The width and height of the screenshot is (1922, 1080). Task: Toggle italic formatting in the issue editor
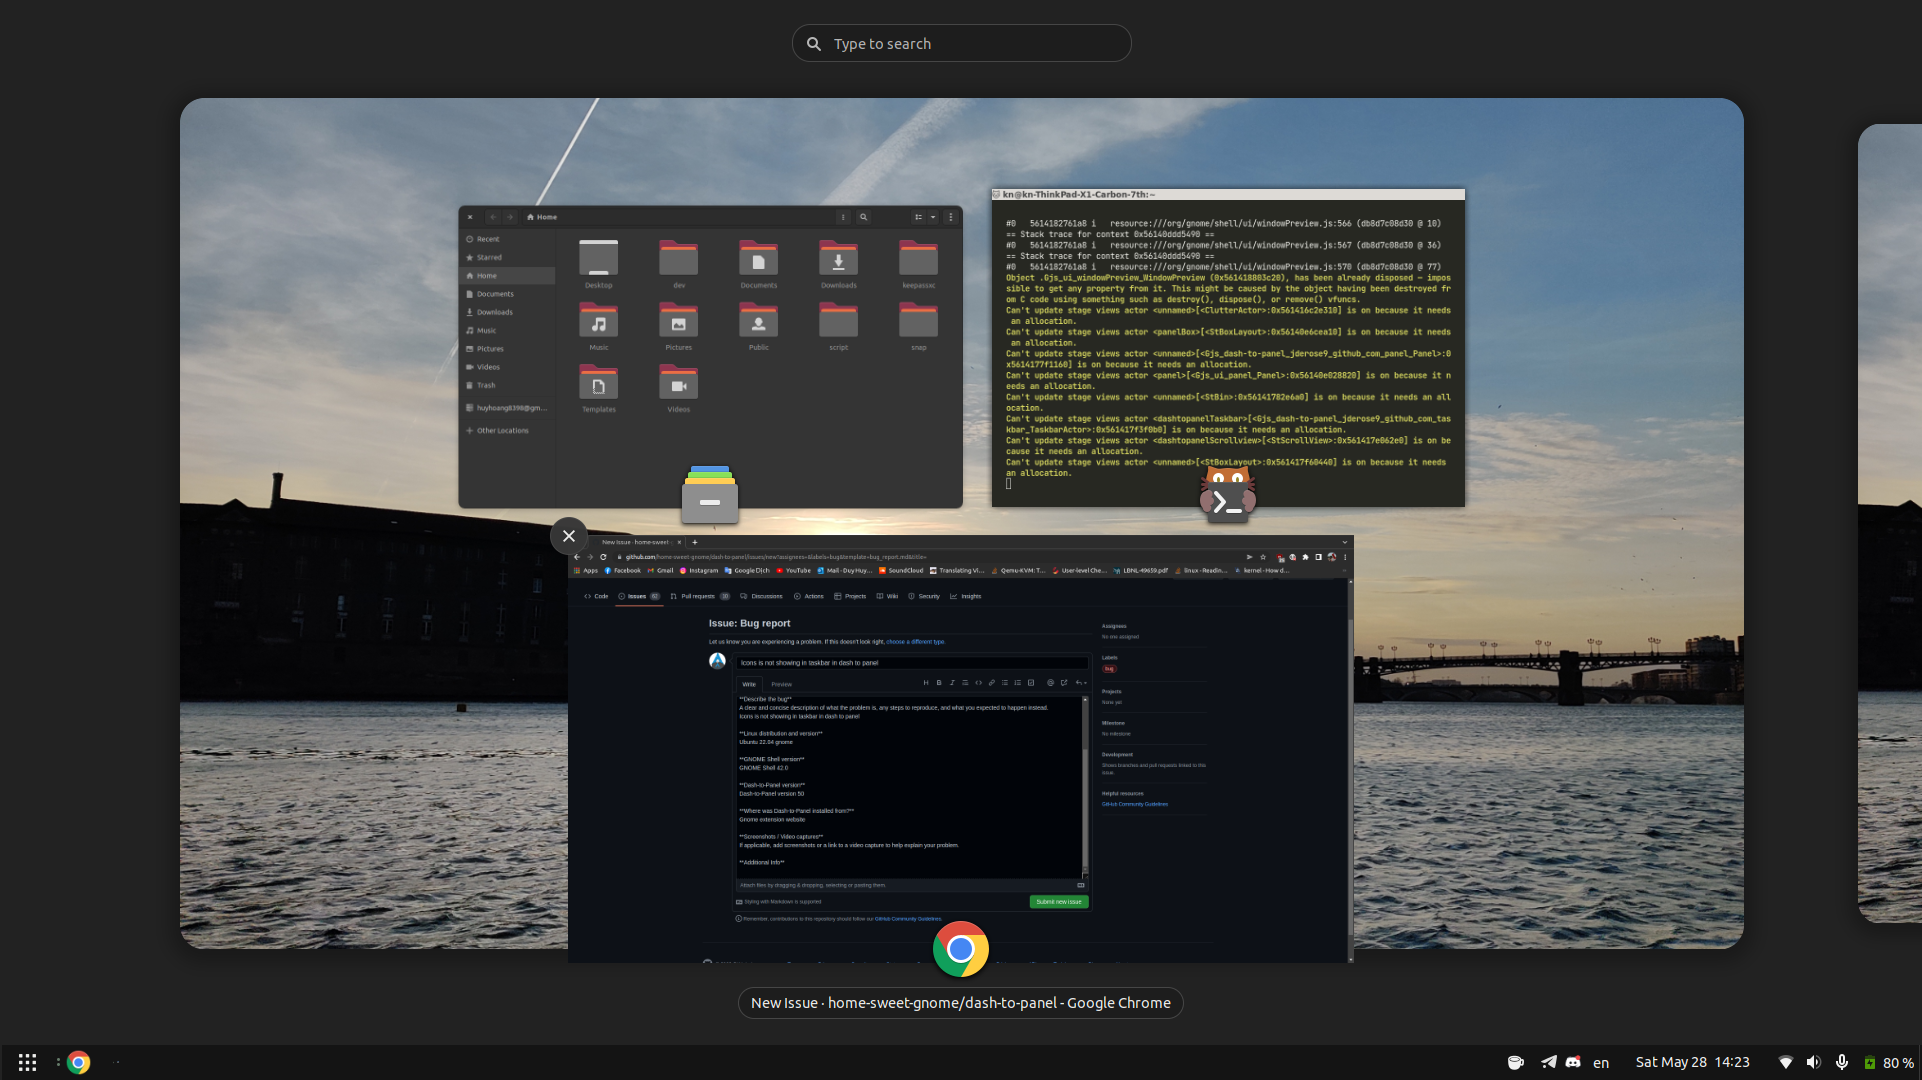952,683
